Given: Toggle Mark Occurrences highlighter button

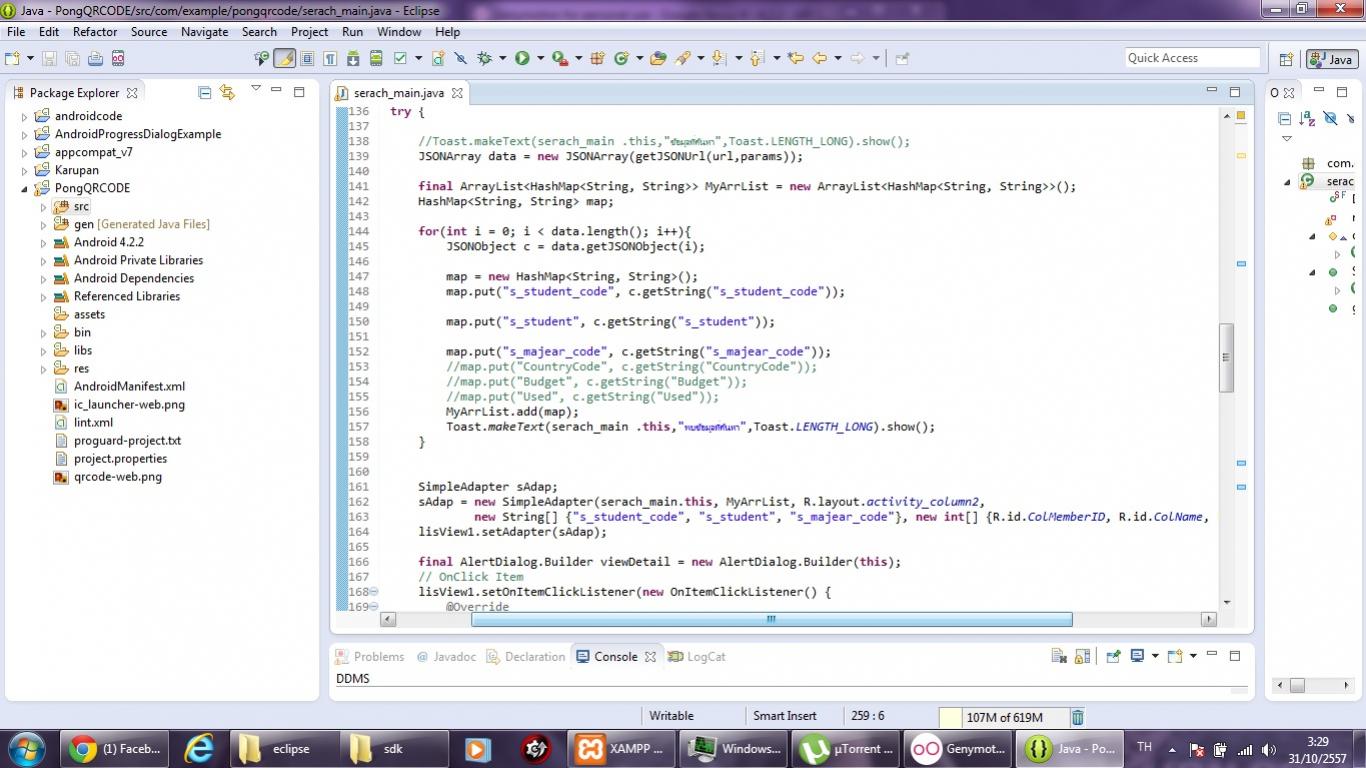Looking at the screenshot, I should pyautogui.click(x=285, y=58).
